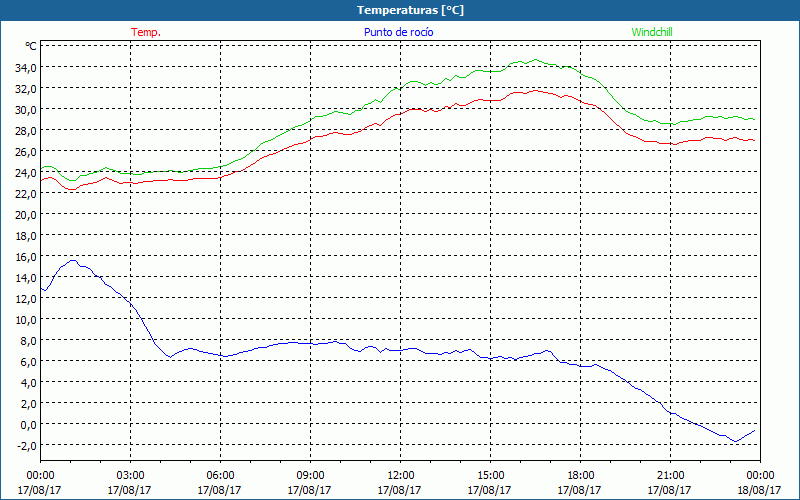
Task: Click the 15:00 time axis label
Action: (x=490, y=476)
